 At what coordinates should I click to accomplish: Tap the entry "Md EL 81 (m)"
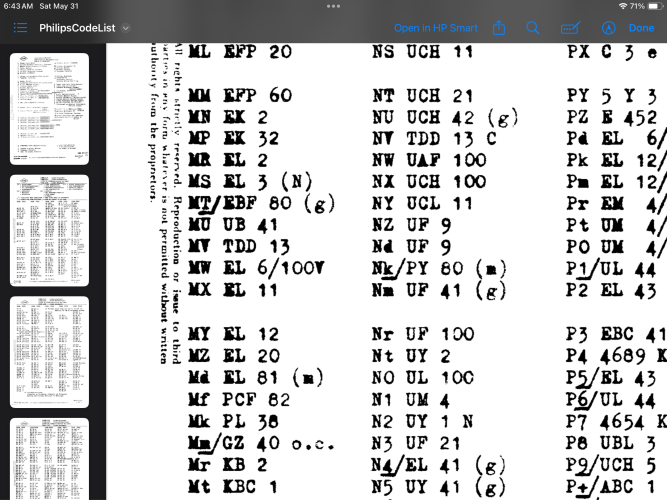click(256, 377)
